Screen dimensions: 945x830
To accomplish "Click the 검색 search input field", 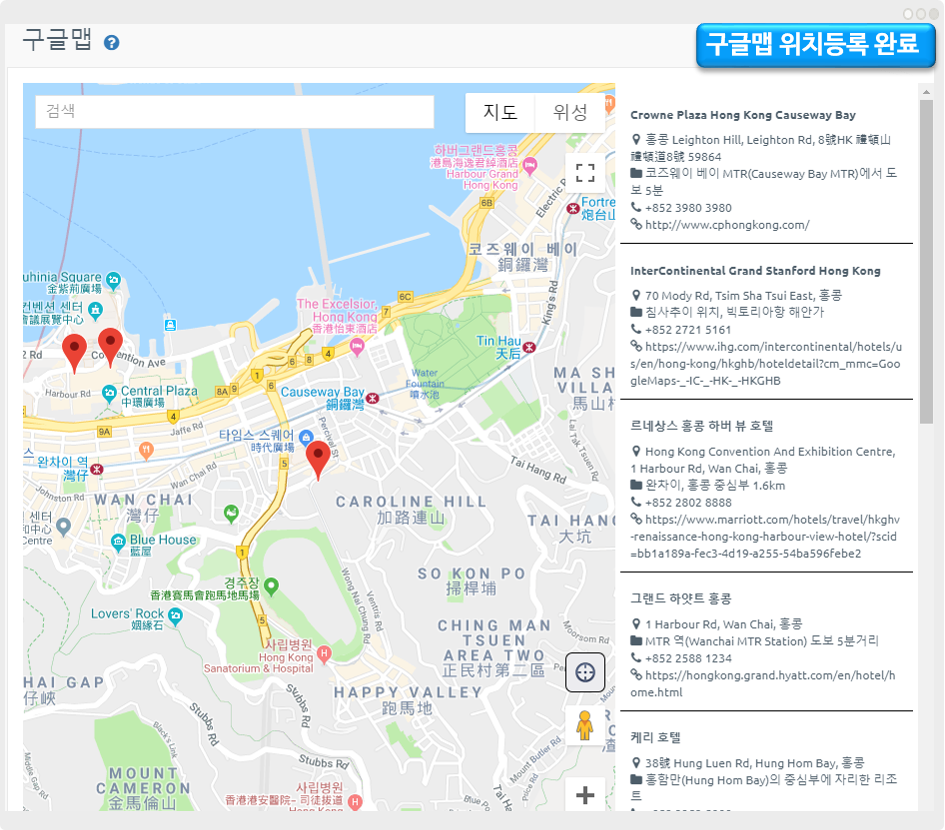I will (x=234, y=112).
